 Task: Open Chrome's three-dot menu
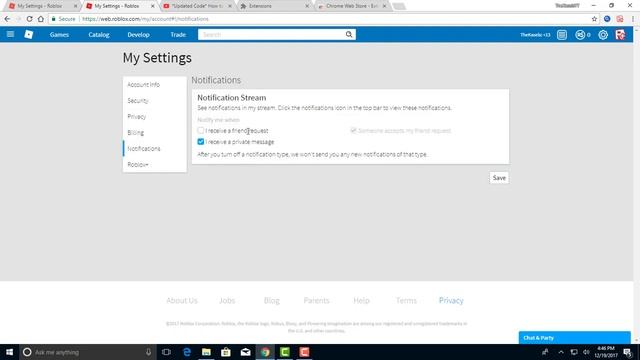[633, 19]
